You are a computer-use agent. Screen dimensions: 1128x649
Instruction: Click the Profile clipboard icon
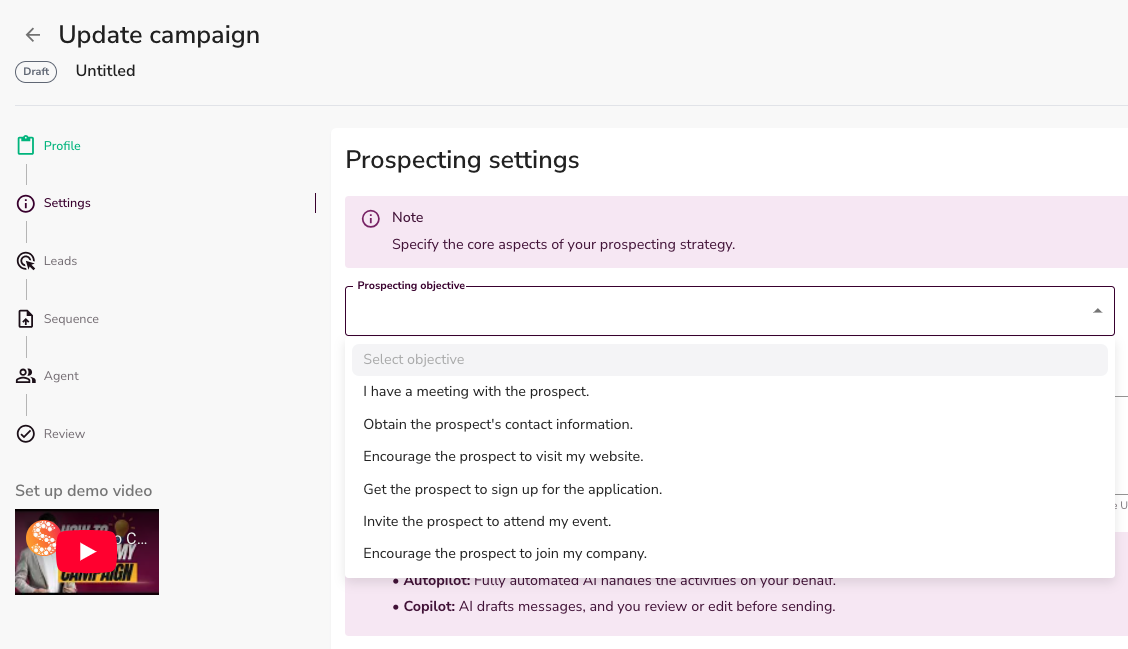click(x=26, y=146)
